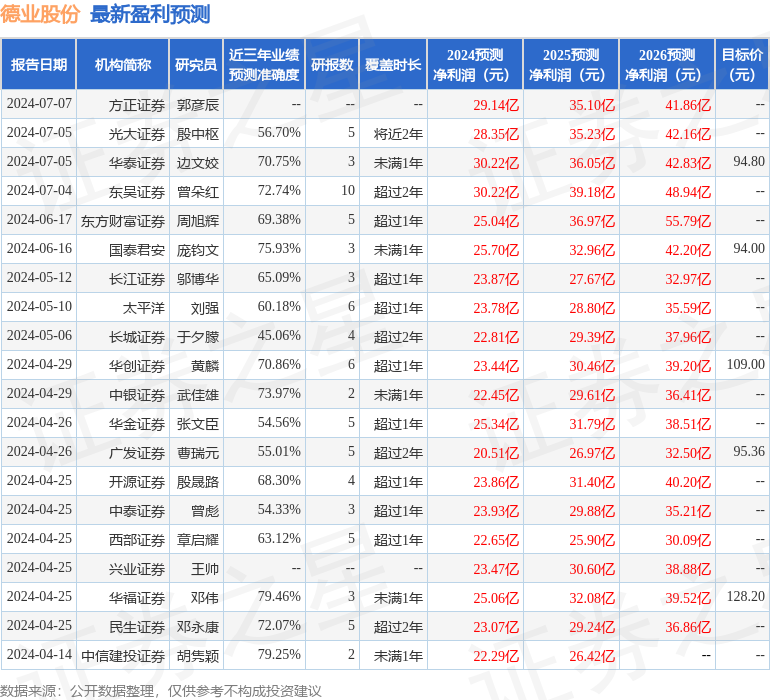
Task: Select the 研究员 column header
Action: coord(196,65)
